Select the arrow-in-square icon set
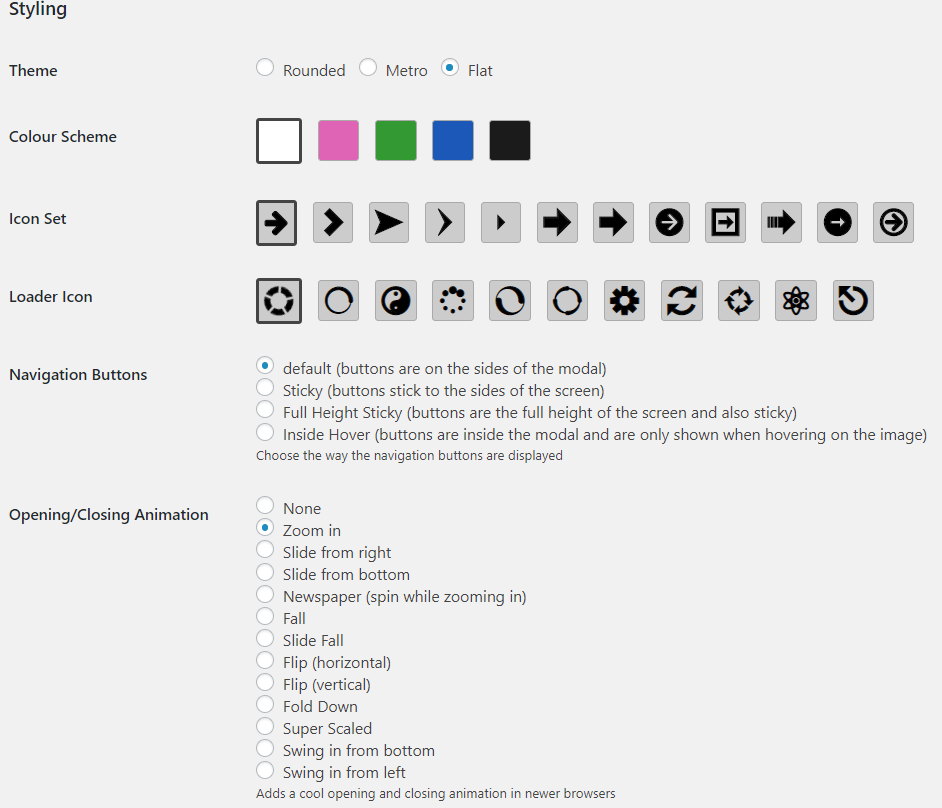The image size is (942, 808). pyautogui.click(x=725, y=223)
